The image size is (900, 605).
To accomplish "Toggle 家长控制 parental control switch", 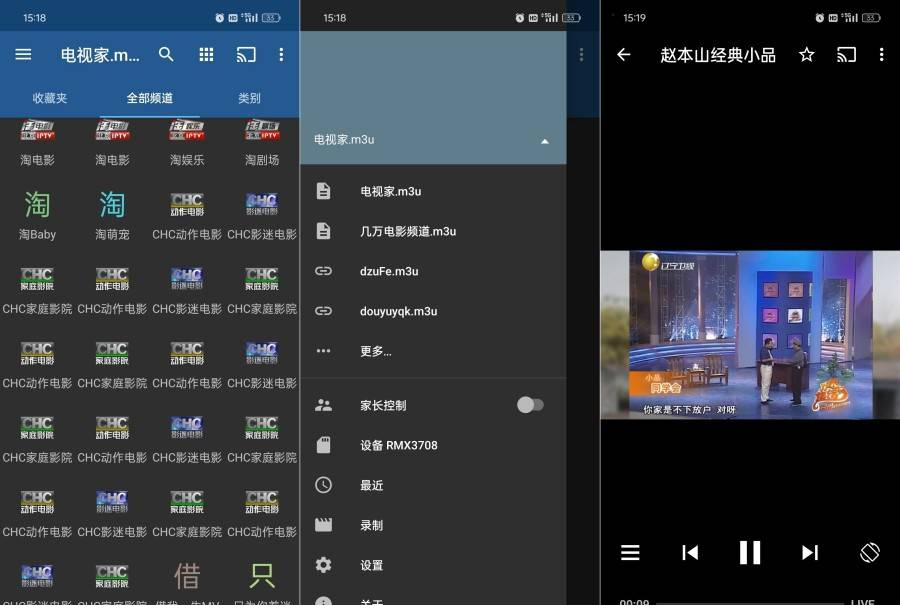I will [x=530, y=405].
